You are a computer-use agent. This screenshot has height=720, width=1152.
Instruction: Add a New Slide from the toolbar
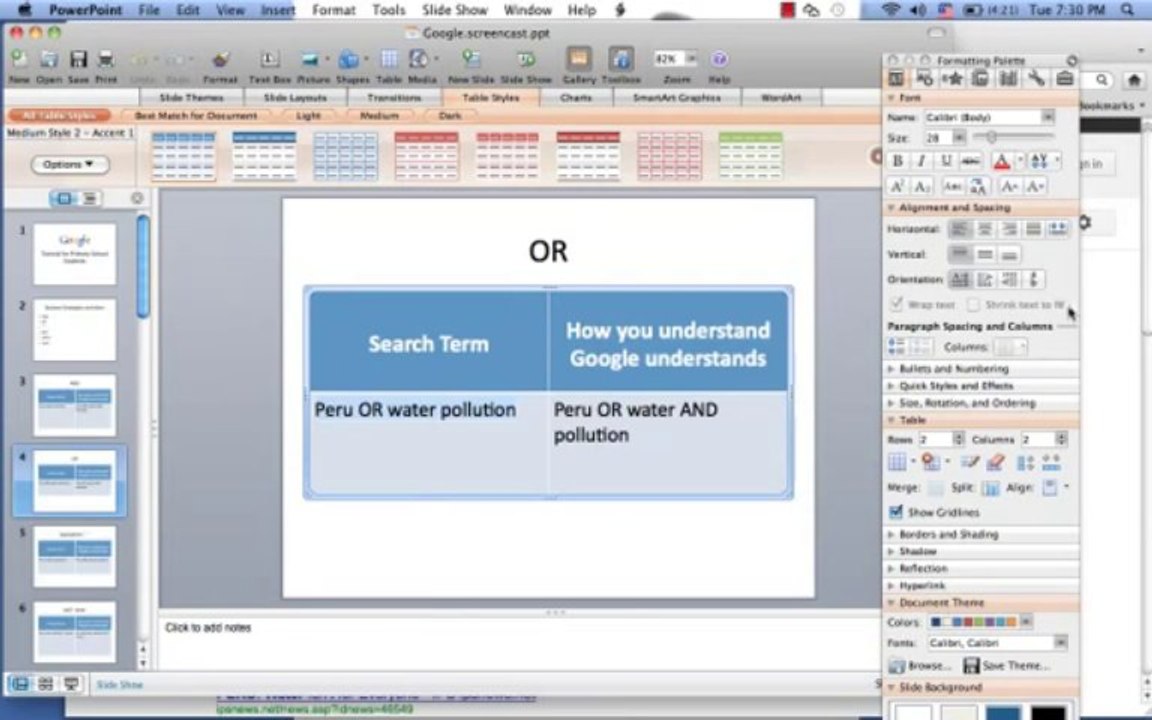471,60
